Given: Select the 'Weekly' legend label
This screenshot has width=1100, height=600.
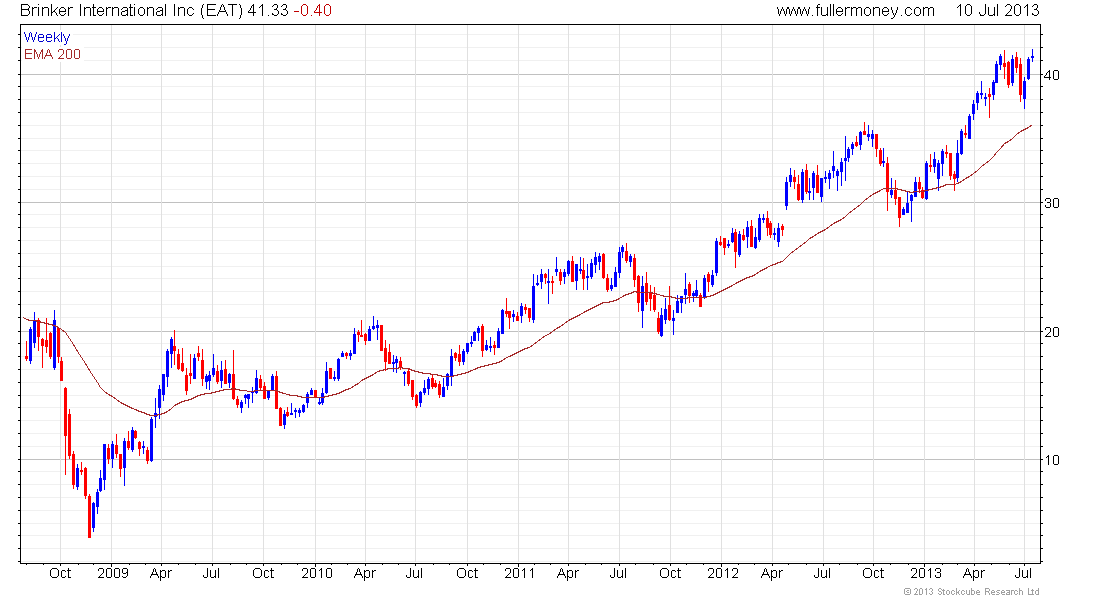Looking at the screenshot, I should (x=47, y=37).
